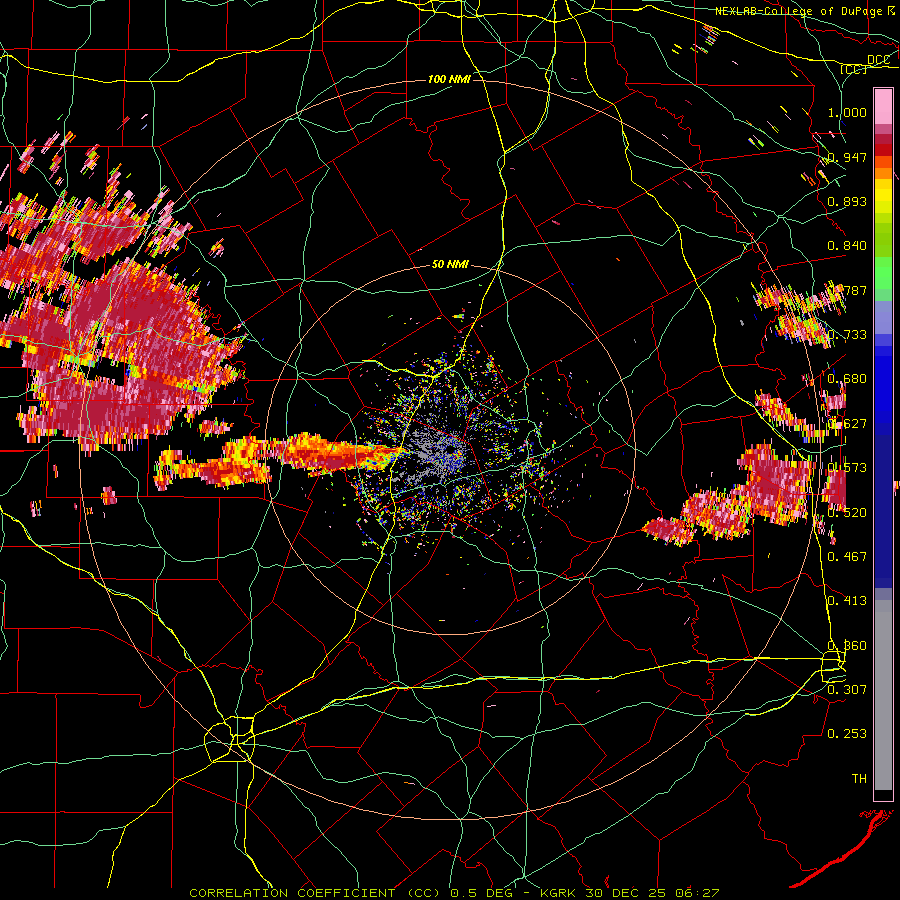900x900 pixels.
Task: Click the TH threshold label on legend
Action: 859,779
